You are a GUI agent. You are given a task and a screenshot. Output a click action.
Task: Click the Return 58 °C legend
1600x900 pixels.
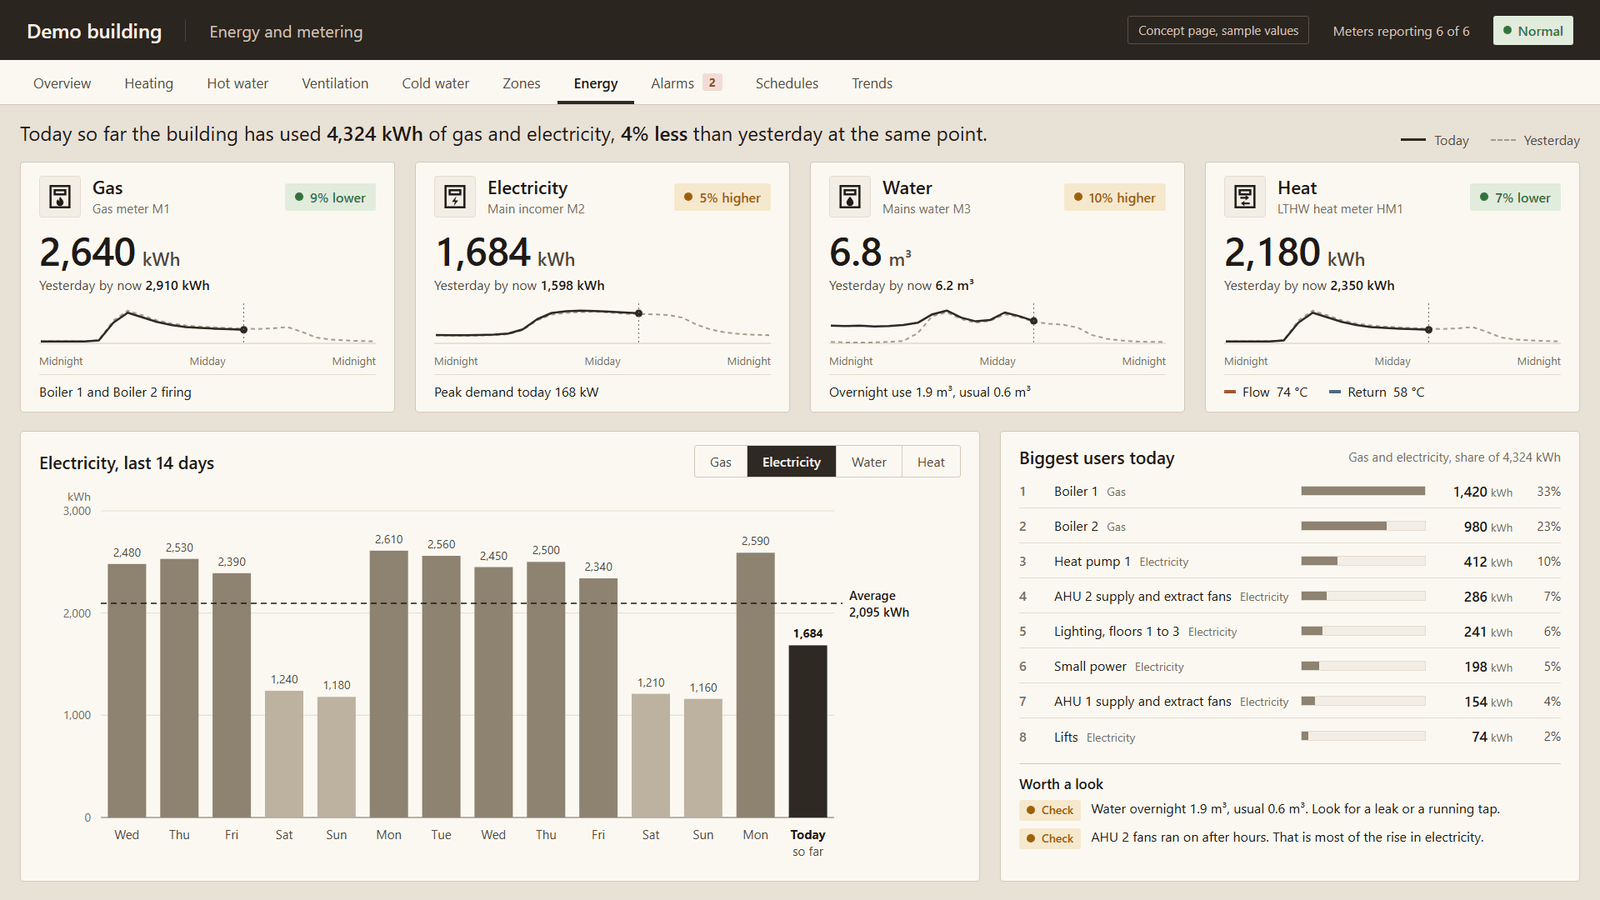[1377, 392]
